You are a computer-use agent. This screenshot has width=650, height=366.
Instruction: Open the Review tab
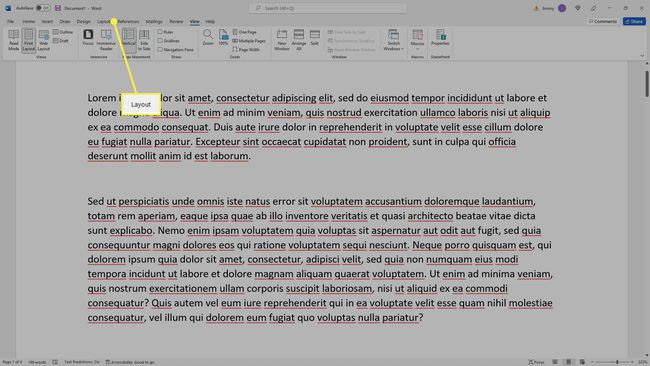(x=176, y=21)
